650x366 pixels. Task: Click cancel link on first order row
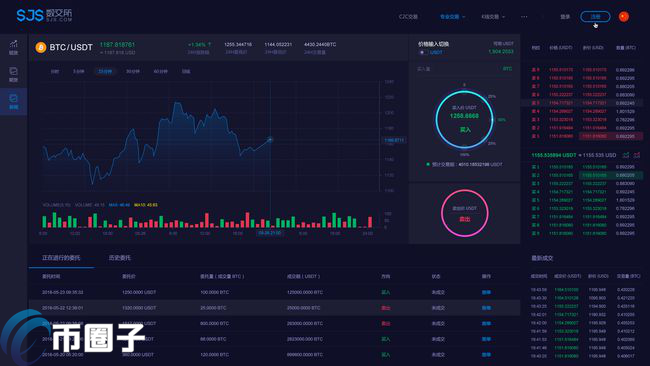tap(486, 292)
